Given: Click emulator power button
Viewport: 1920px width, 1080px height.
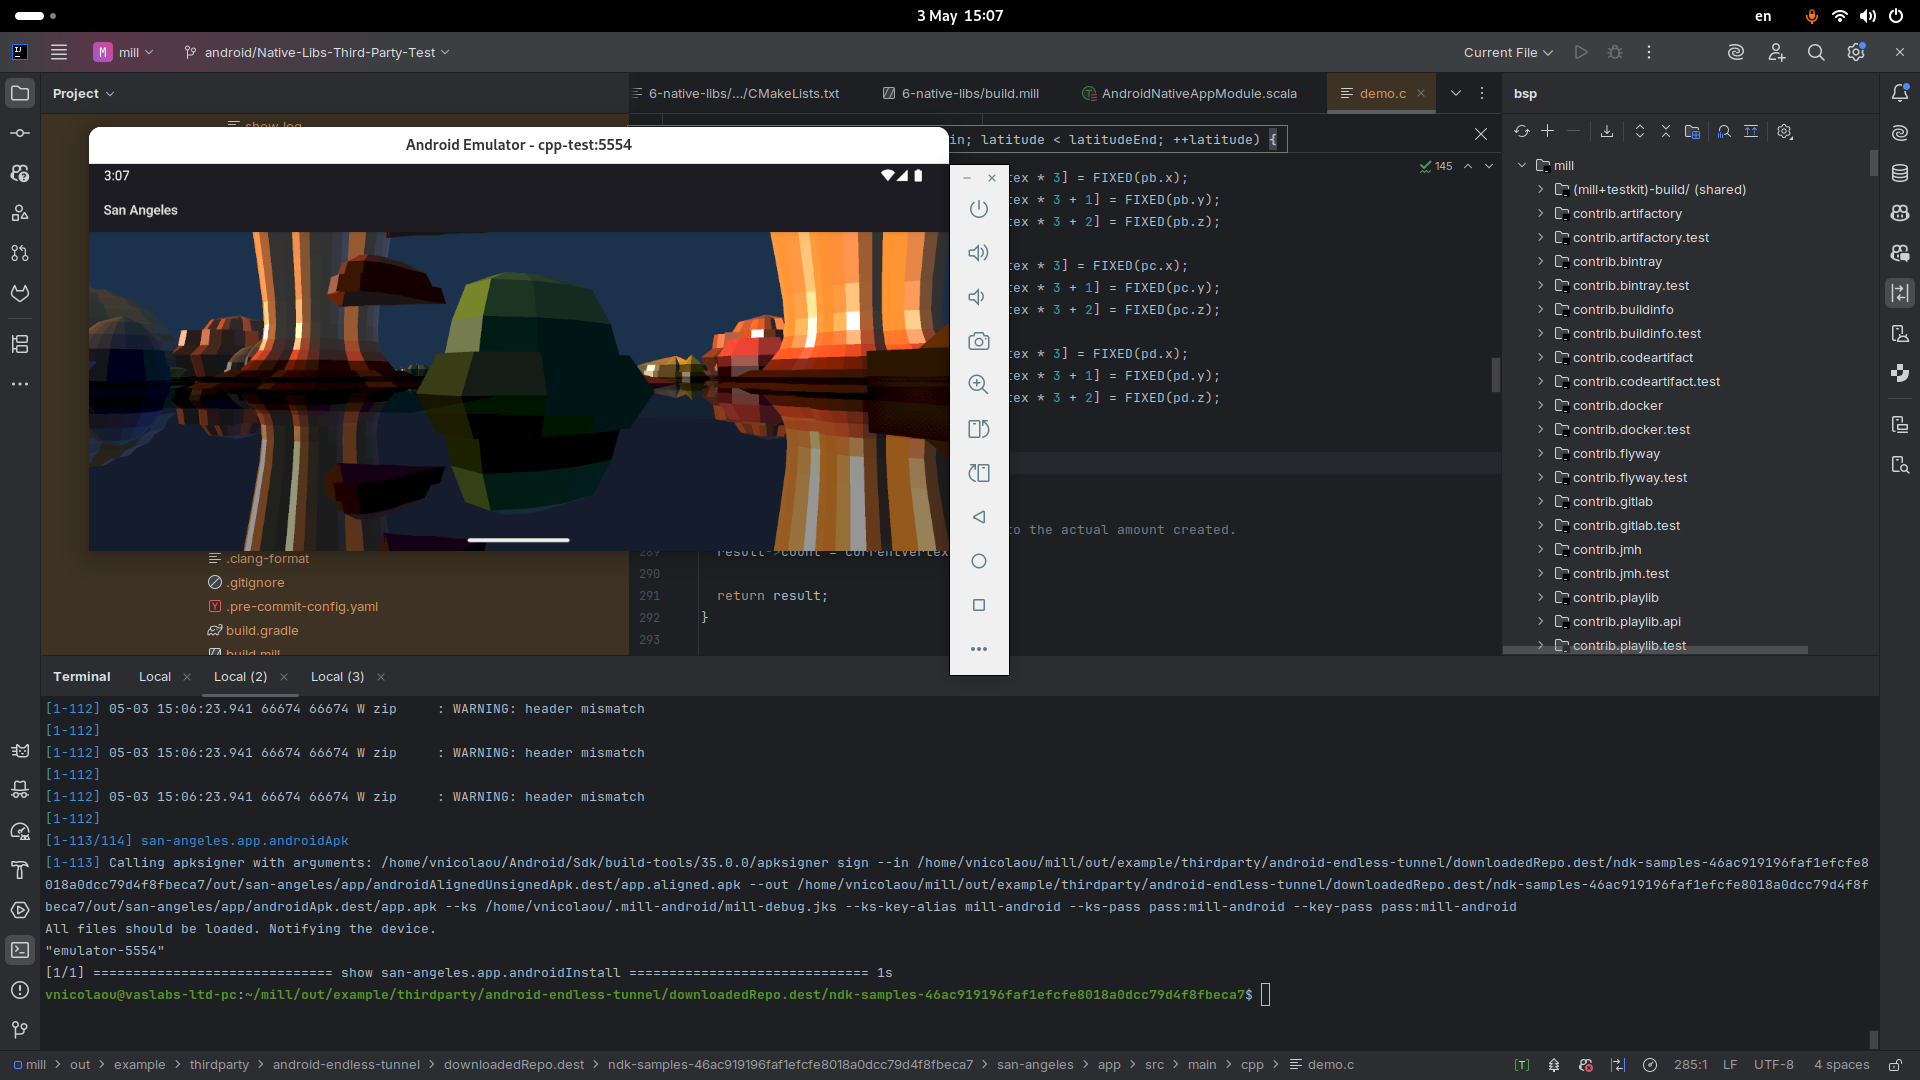Looking at the screenshot, I should point(979,209).
